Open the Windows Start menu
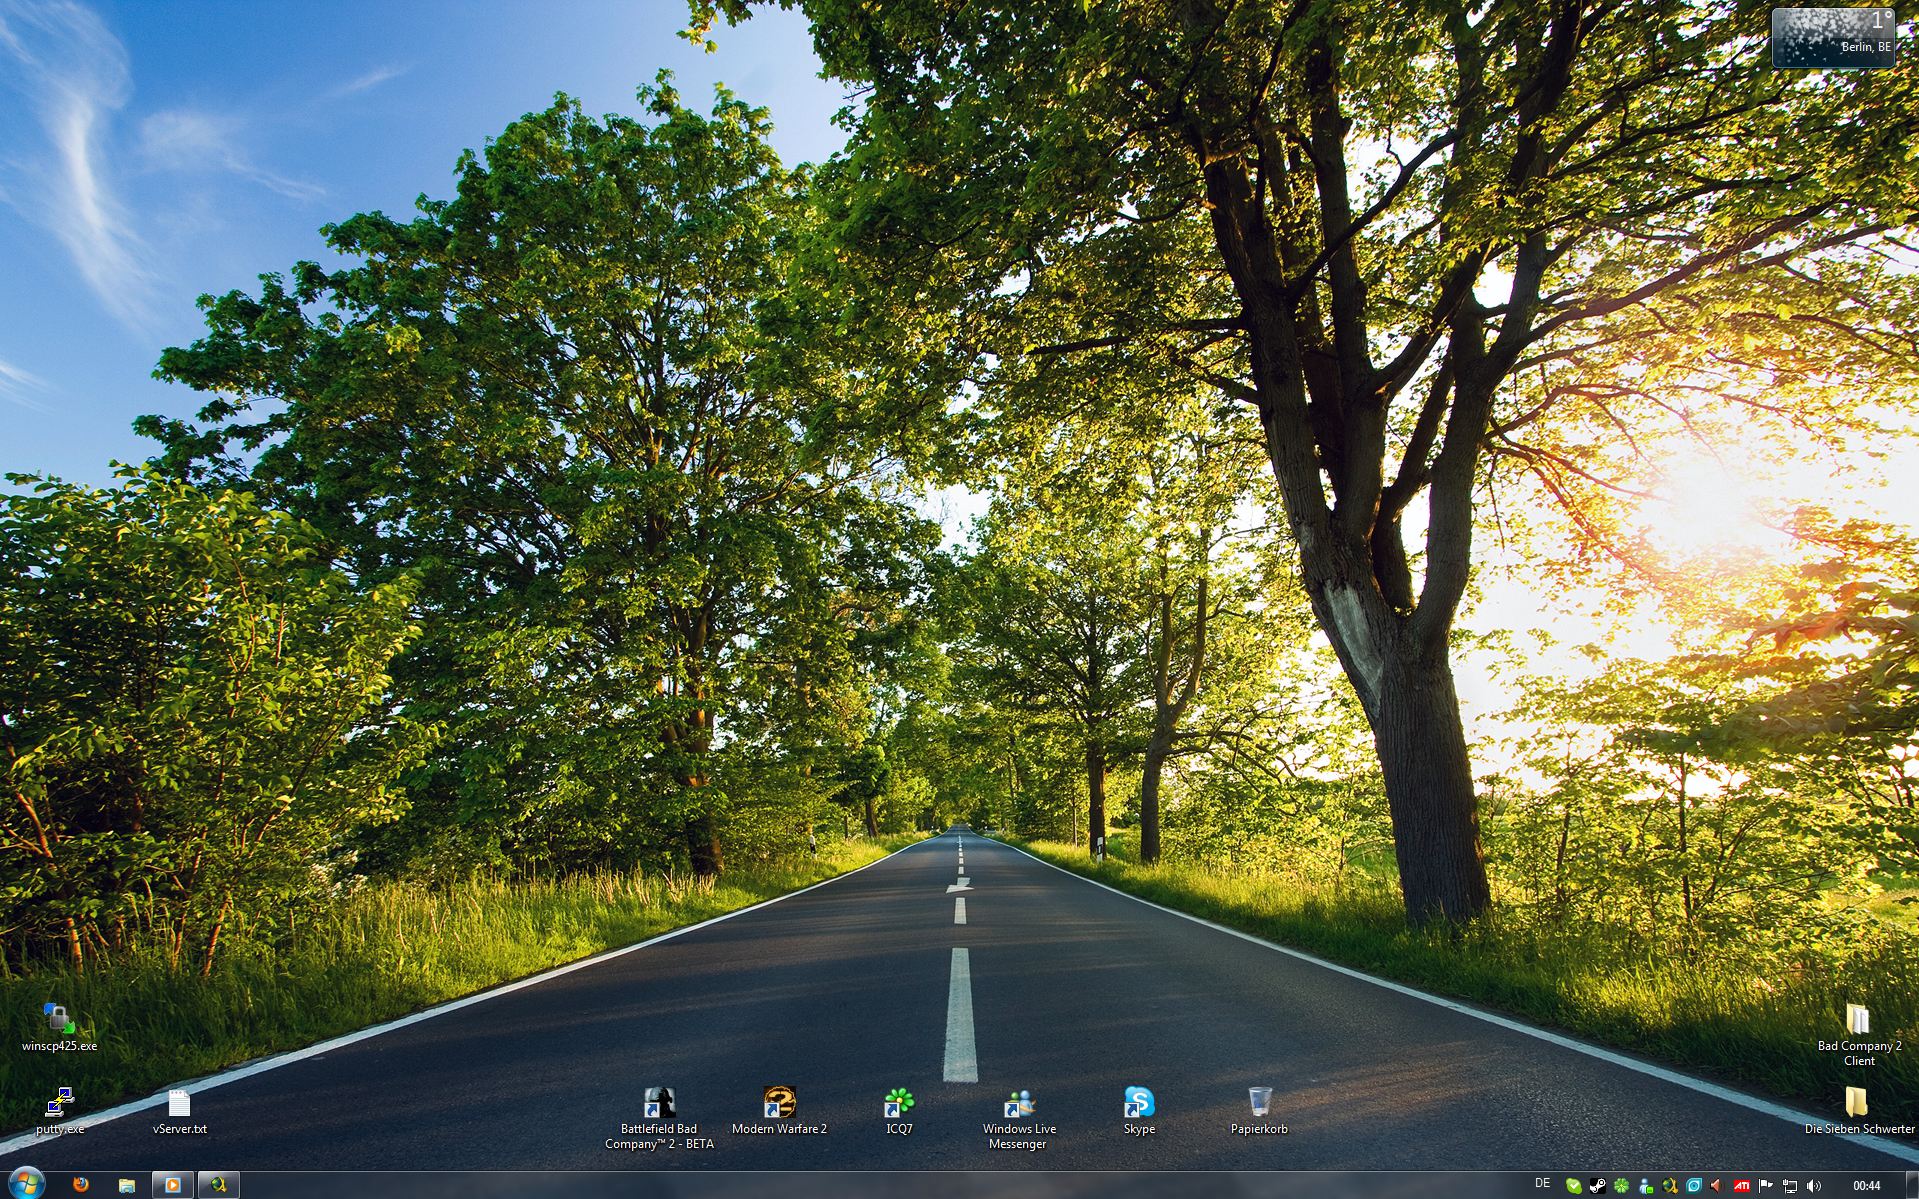This screenshot has height=1199, width=1919. (25, 1184)
